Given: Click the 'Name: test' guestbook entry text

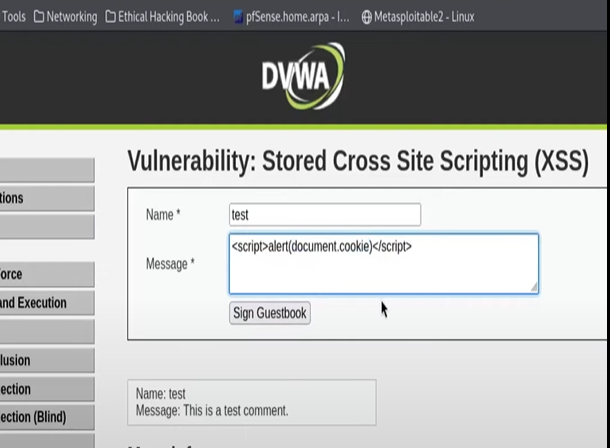Looking at the screenshot, I should click(x=161, y=394).
